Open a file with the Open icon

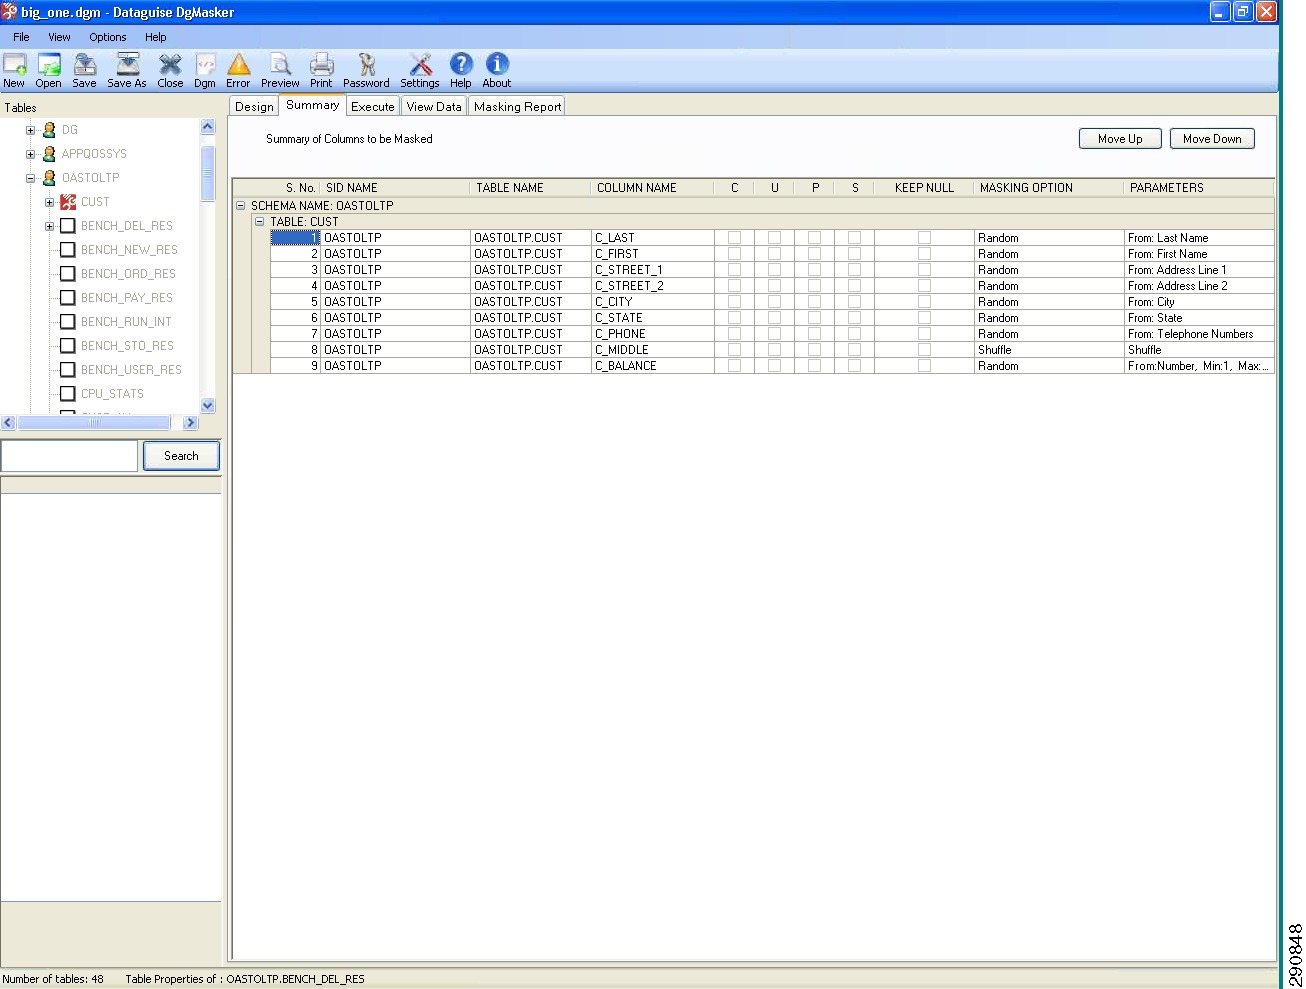49,70
